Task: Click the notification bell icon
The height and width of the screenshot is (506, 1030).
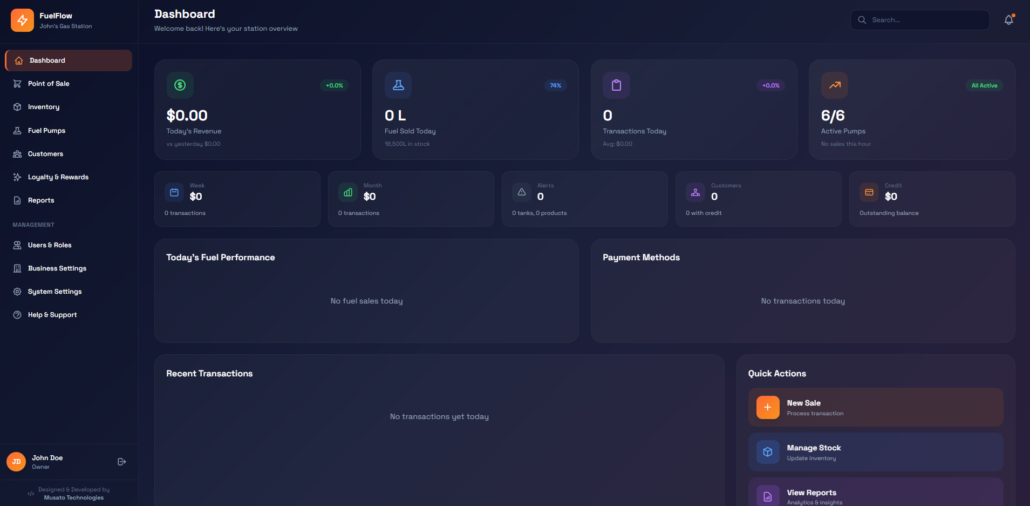Action: click(x=1008, y=20)
